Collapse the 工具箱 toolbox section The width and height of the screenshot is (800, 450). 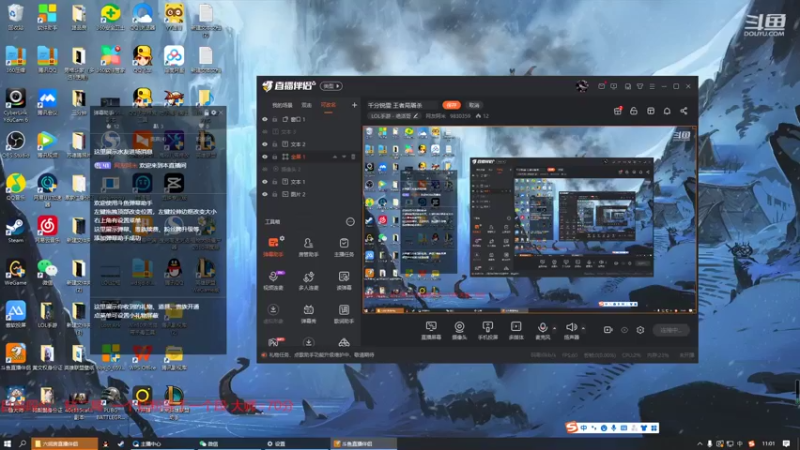[350, 221]
